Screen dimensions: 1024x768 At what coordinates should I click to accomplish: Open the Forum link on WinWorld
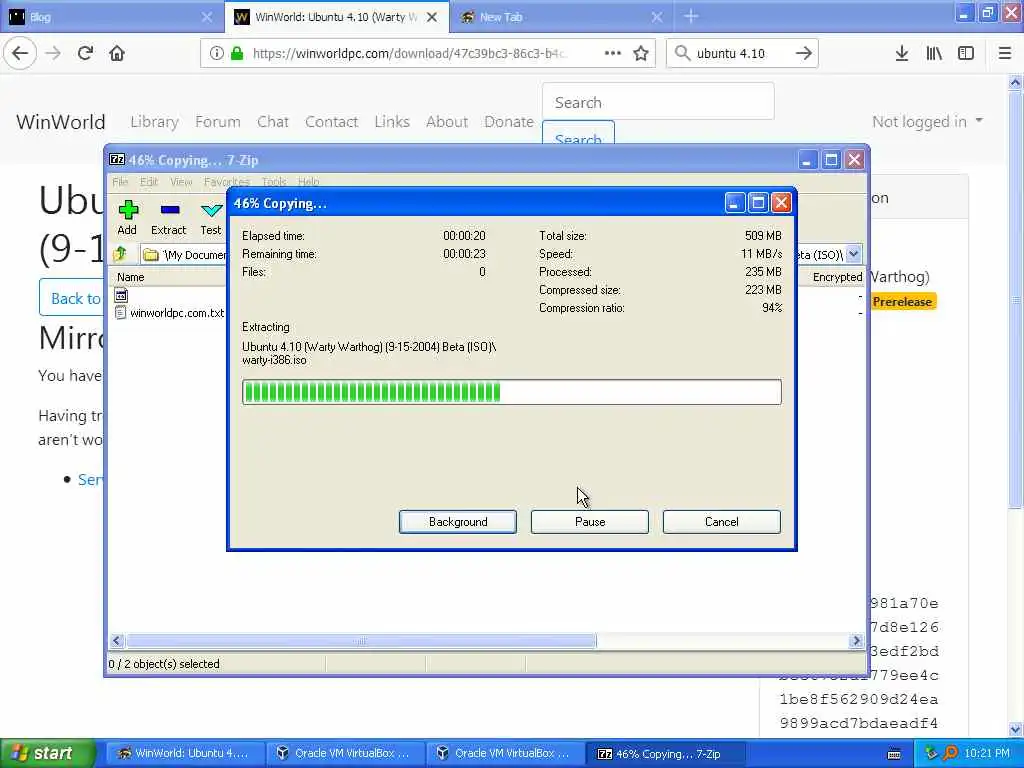point(217,122)
